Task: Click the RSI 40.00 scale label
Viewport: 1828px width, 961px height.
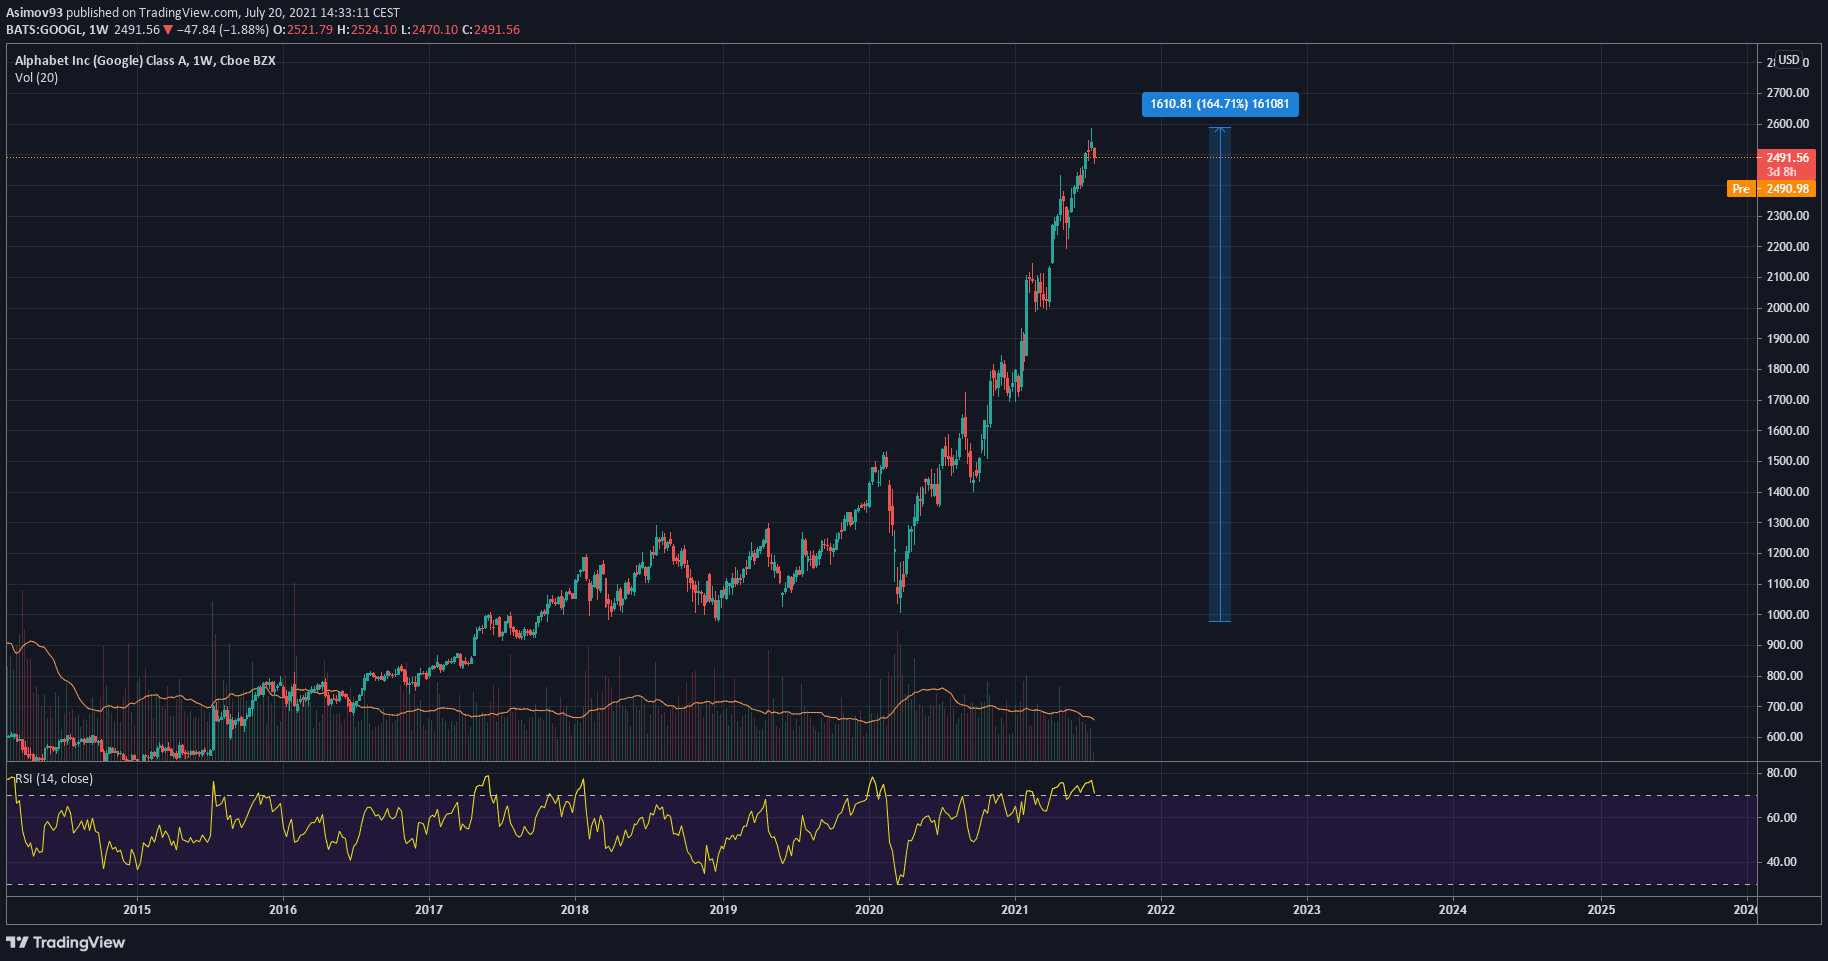Action: tap(1781, 862)
